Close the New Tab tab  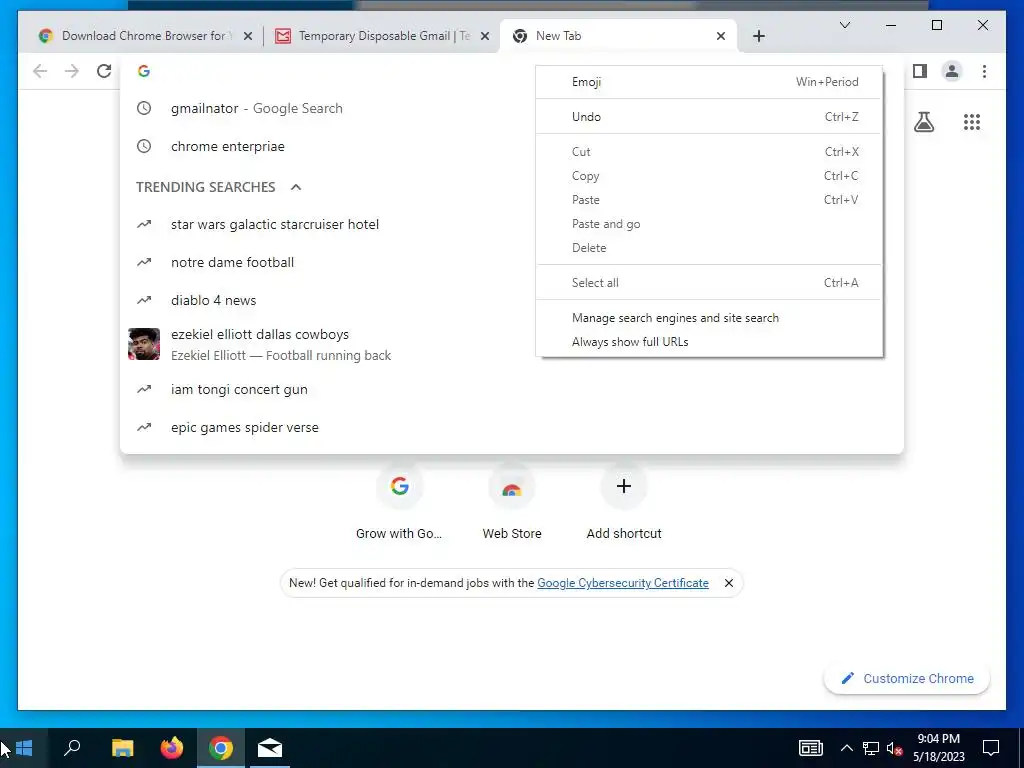click(720, 36)
